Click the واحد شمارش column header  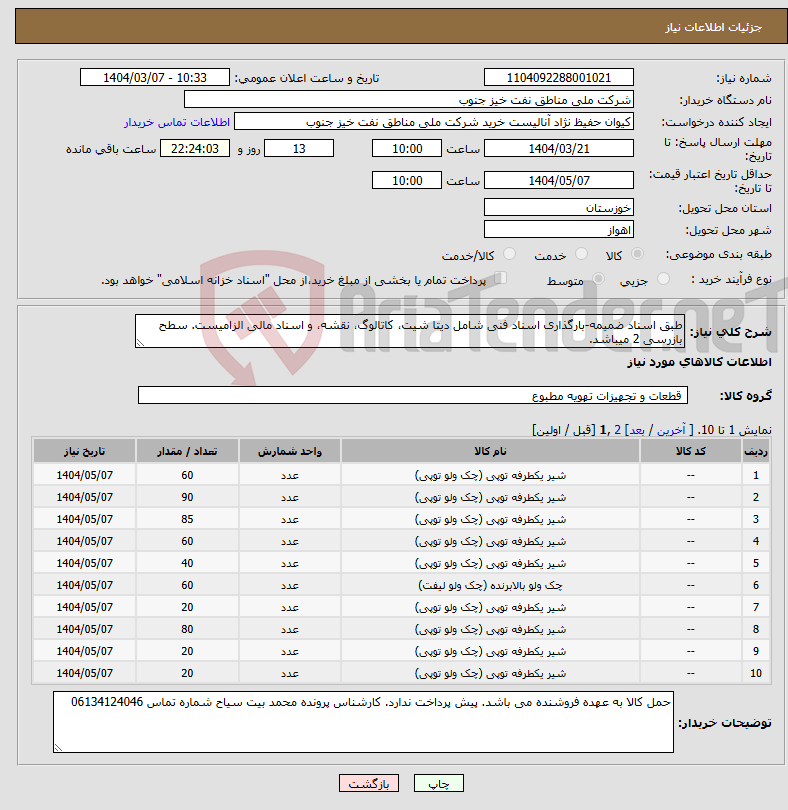pyautogui.click(x=289, y=451)
